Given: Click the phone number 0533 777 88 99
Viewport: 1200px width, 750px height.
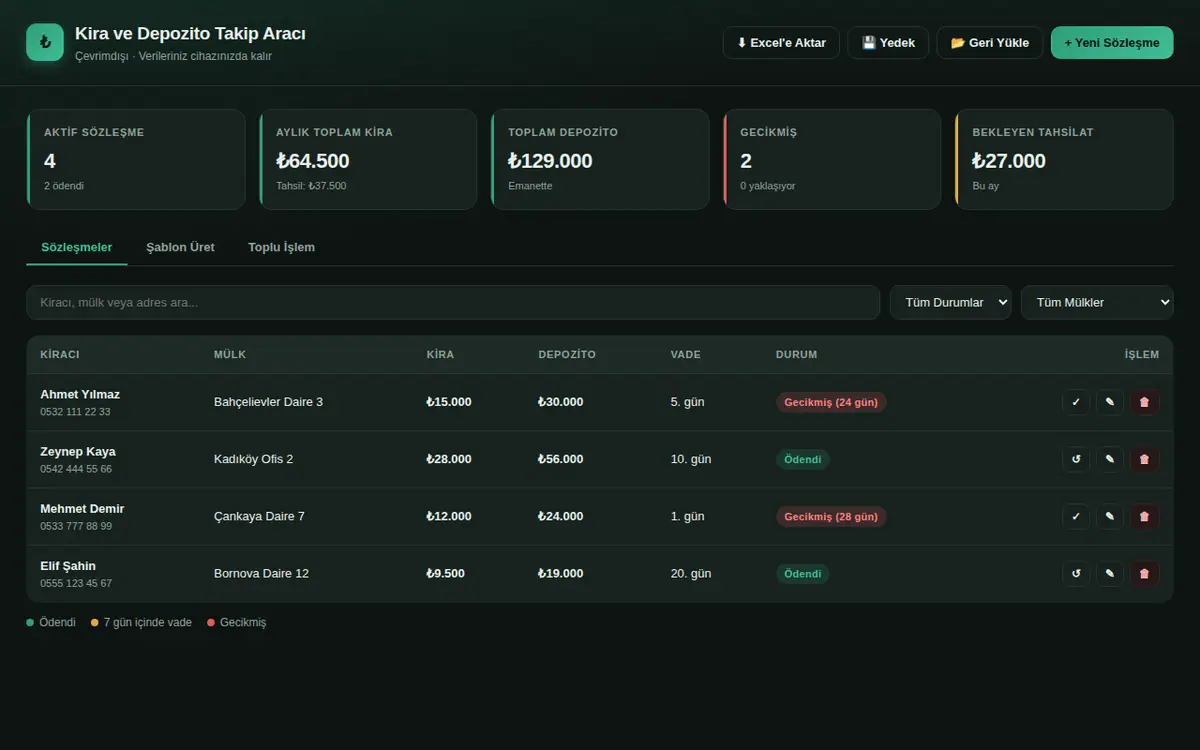Looking at the screenshot, I should coord(76,526).
